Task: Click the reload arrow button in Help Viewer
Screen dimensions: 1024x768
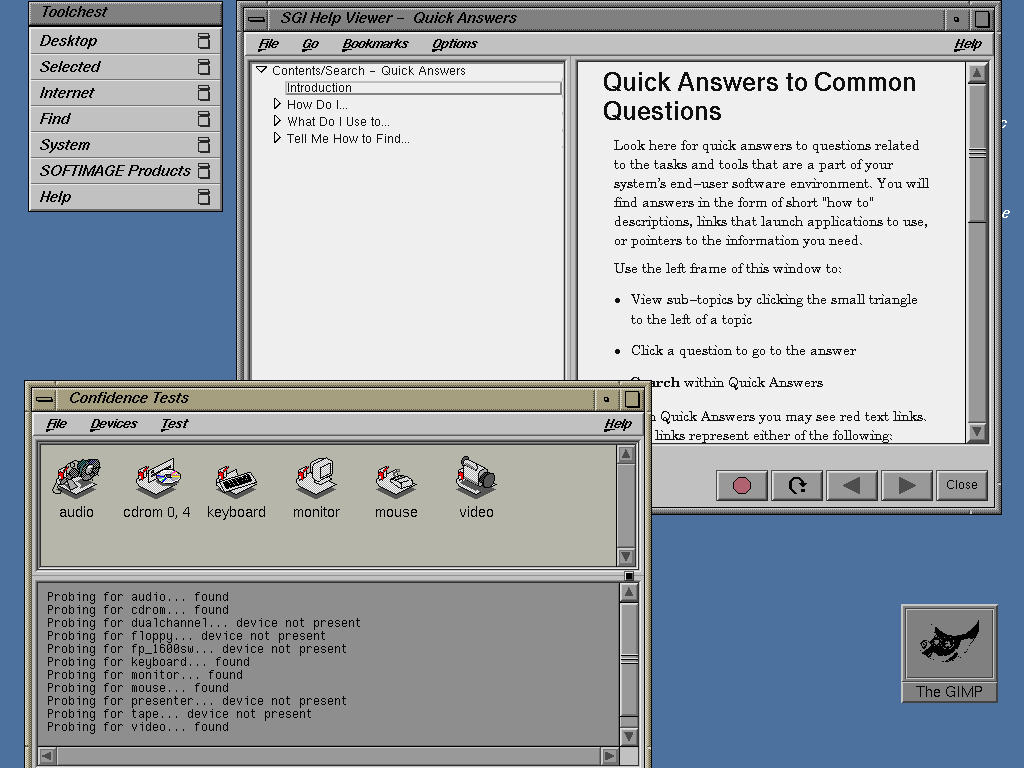Action: coord(797,485)
